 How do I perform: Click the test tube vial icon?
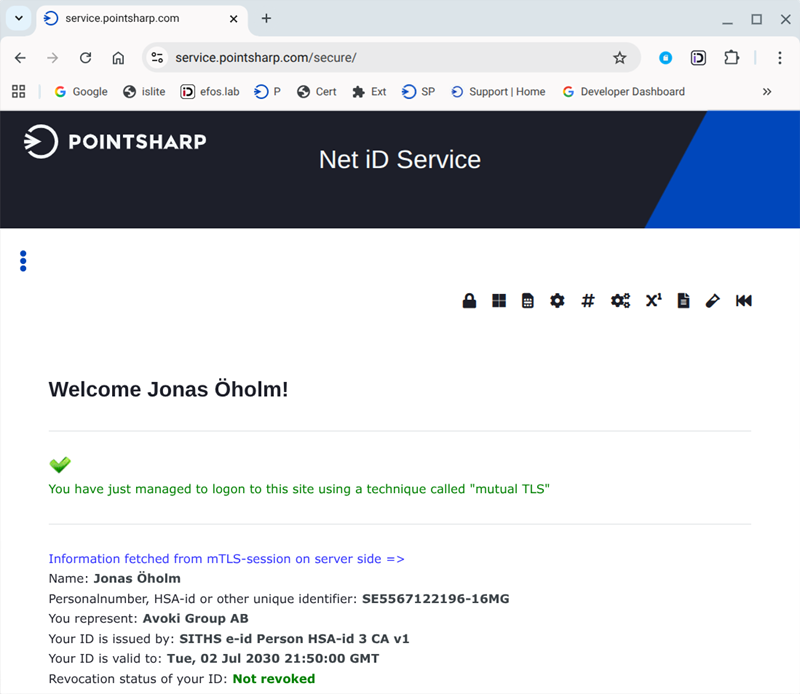tap(713, 301)
